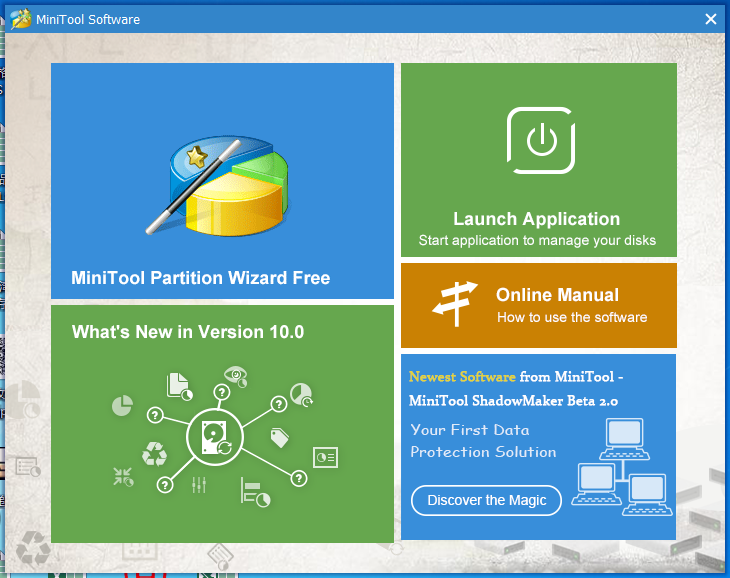730x578 pixels.
Task: Click the pie chart icon in What's New
Action: pyautogui.click(x=122, y=405)
